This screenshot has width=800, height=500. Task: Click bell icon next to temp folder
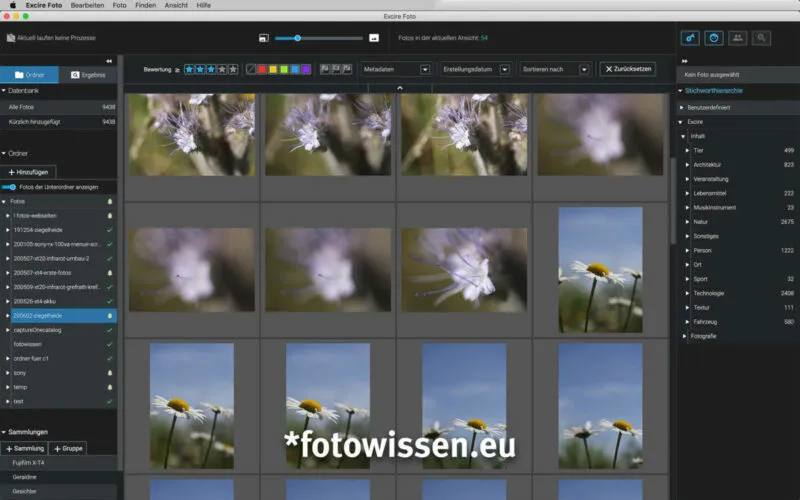(109, 387)
